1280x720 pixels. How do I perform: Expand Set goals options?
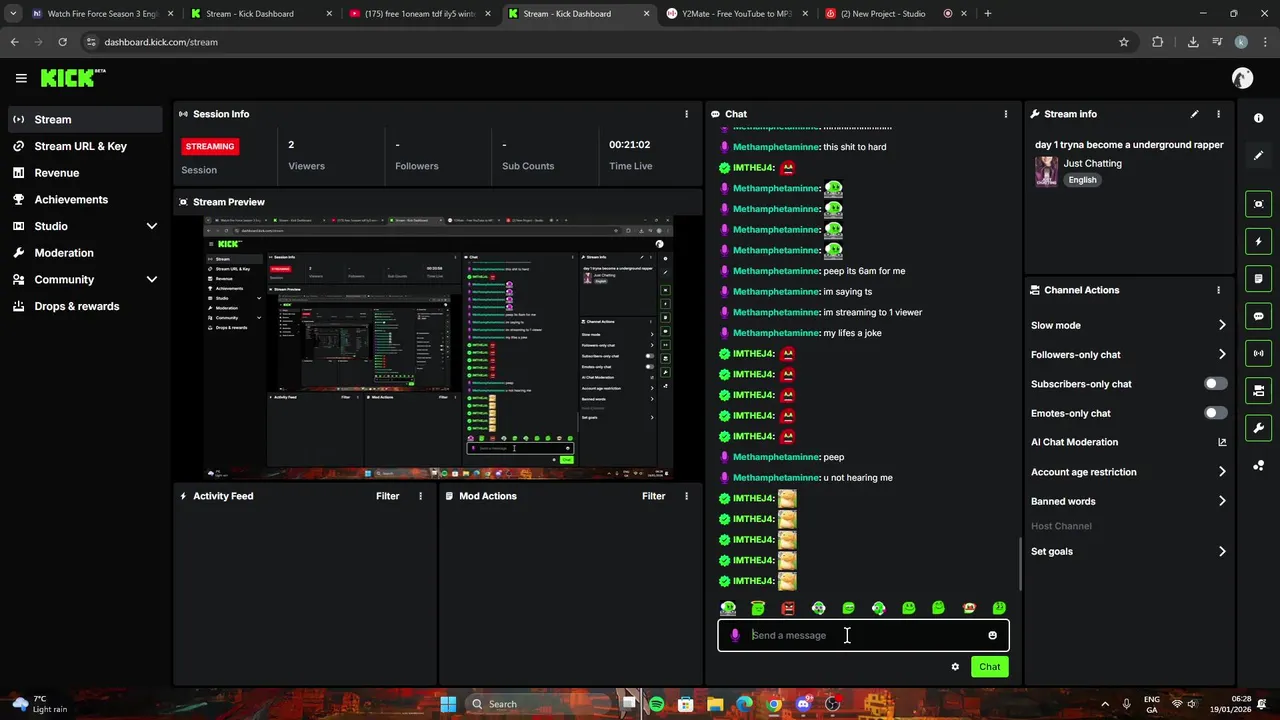[1222, 551]
